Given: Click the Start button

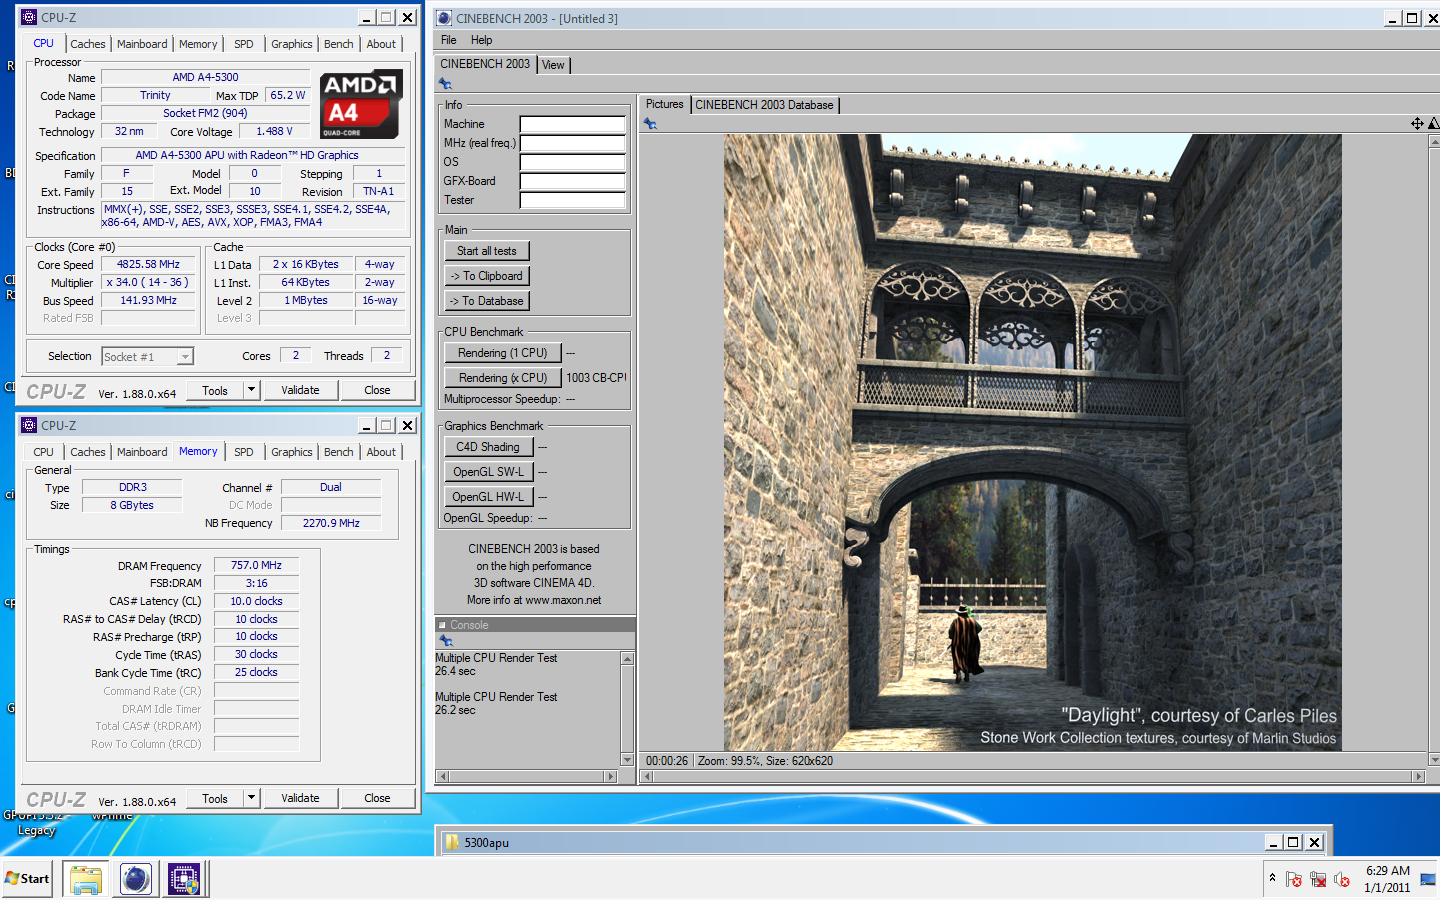Looking at the screenshot, I should [27, 879].
